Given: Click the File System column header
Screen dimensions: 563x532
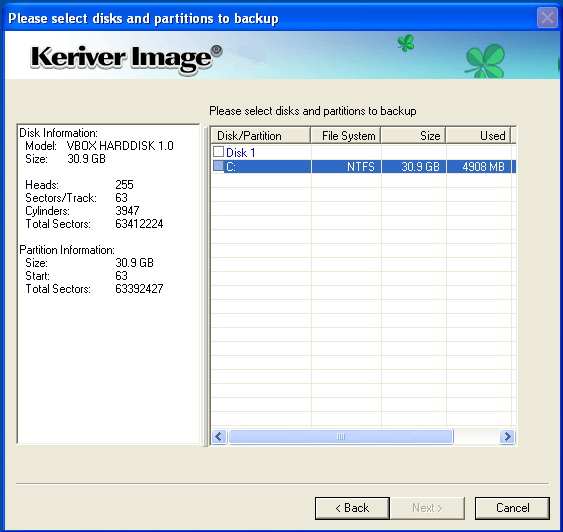Looking at the screenshot, I should [346, 136].
